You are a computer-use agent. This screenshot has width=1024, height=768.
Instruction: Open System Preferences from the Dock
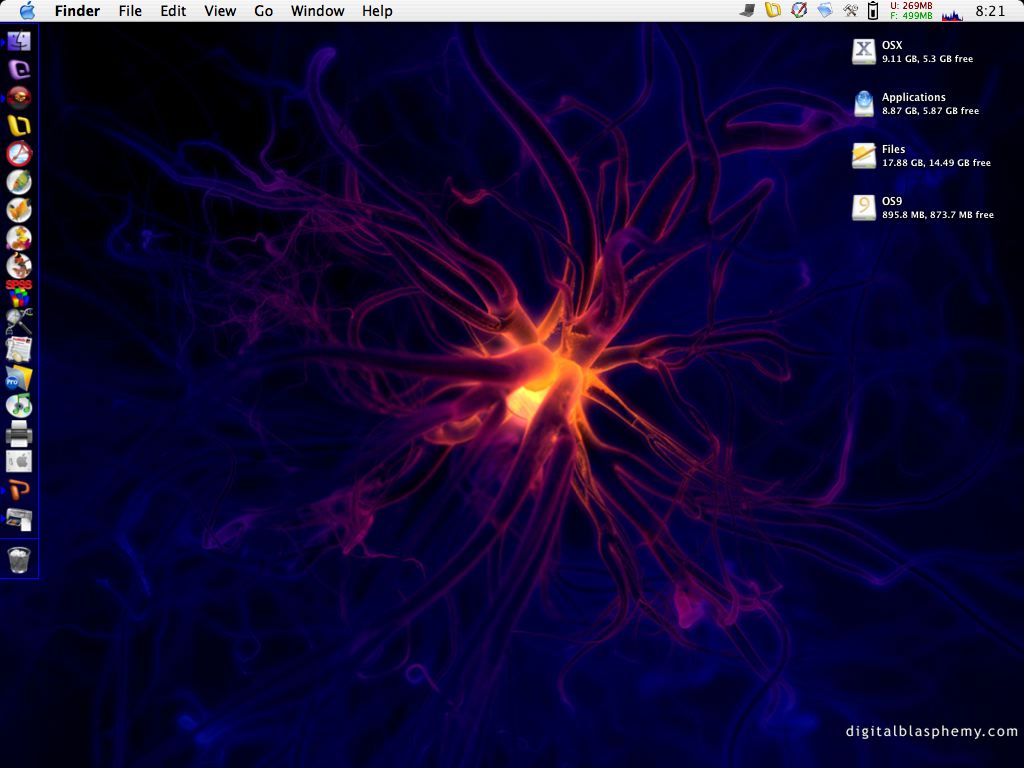tap(19, 461)
